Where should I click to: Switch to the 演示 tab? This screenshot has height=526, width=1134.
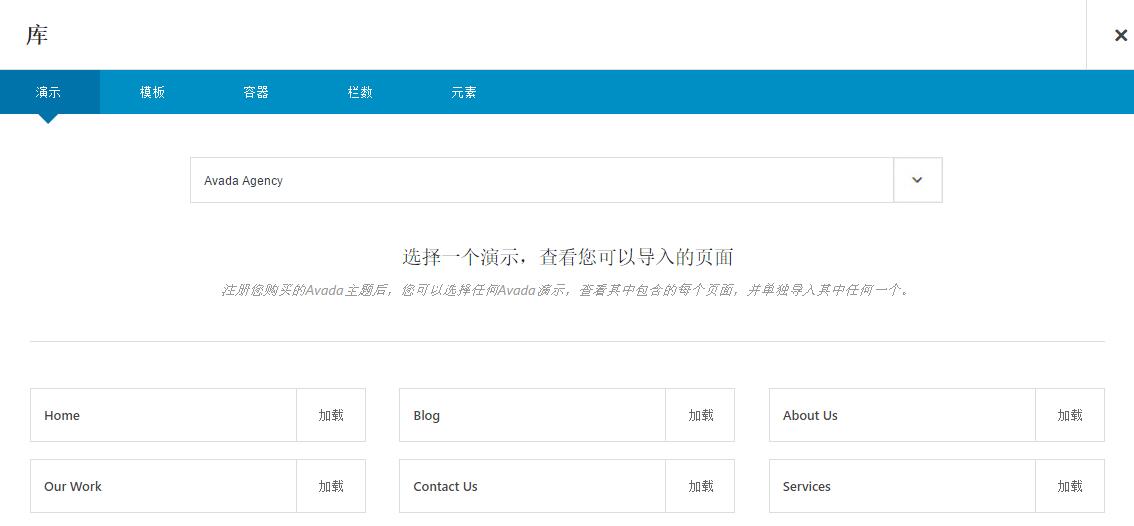pos(48,92)
